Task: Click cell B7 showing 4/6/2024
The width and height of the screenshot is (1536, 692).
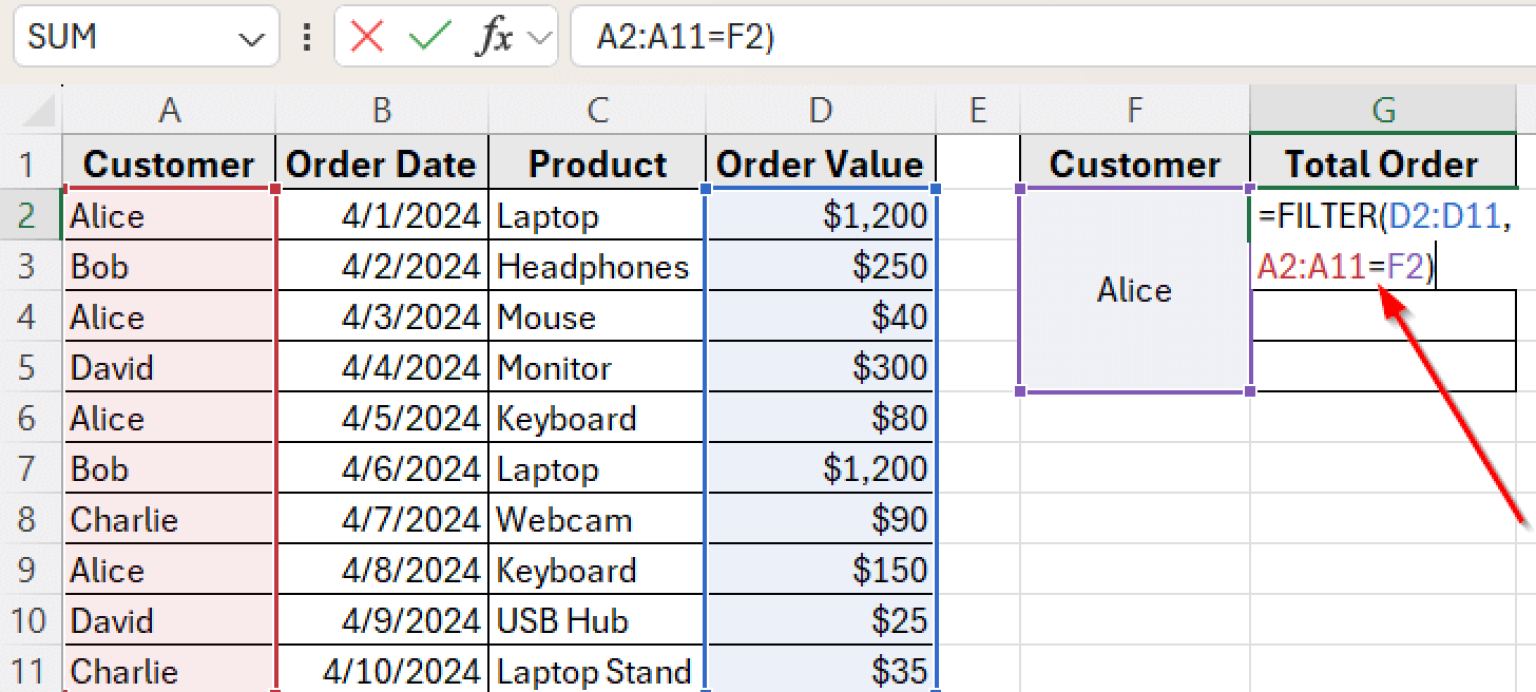Action: point(381,468)
